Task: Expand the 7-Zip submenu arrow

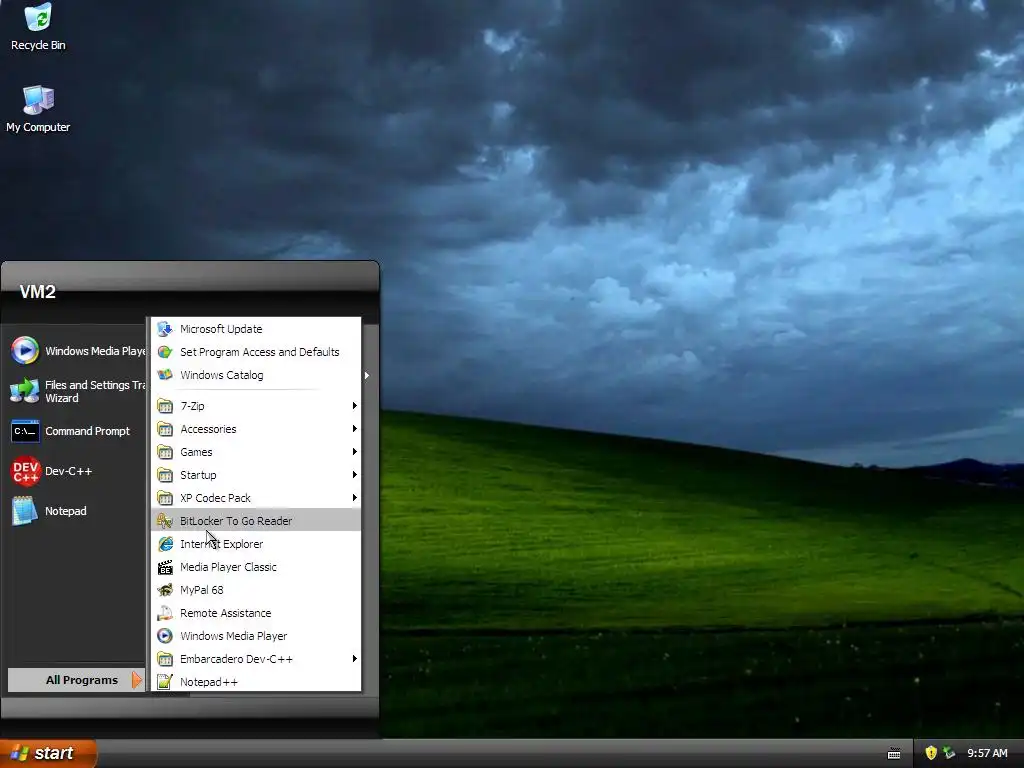Action: [355, 406]
